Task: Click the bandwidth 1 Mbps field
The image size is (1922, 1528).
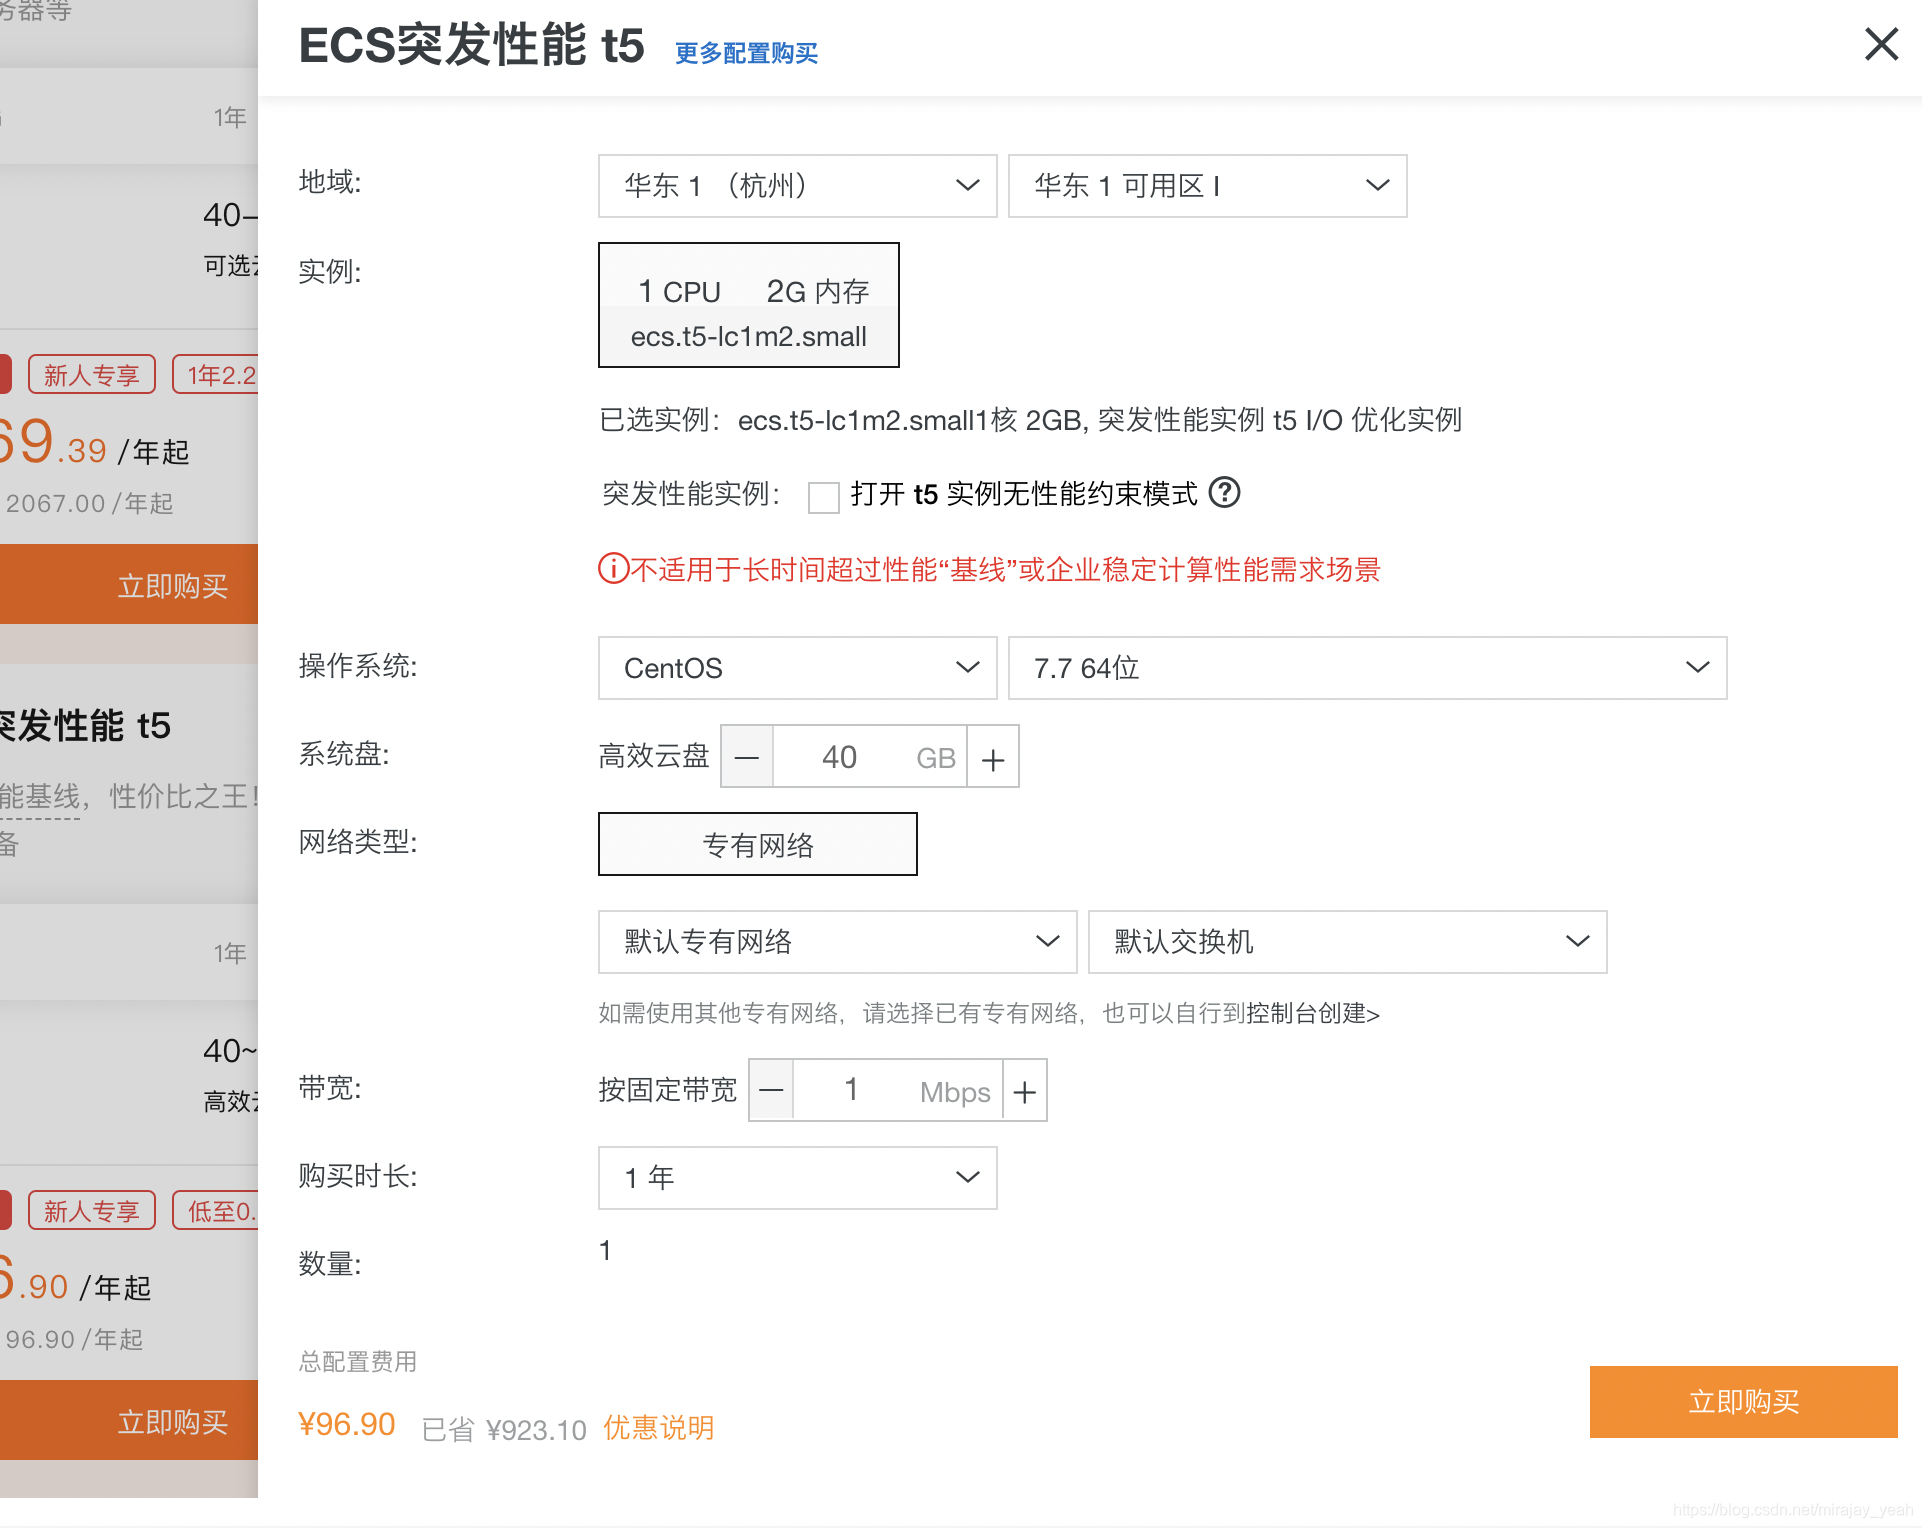Action: [898, 1090]
